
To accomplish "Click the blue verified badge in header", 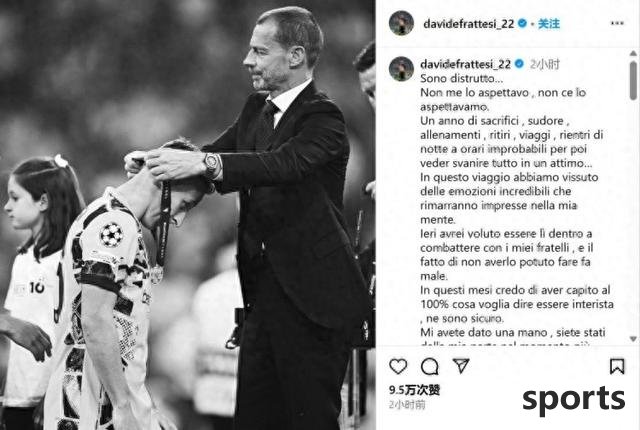I will coord(522,23).
